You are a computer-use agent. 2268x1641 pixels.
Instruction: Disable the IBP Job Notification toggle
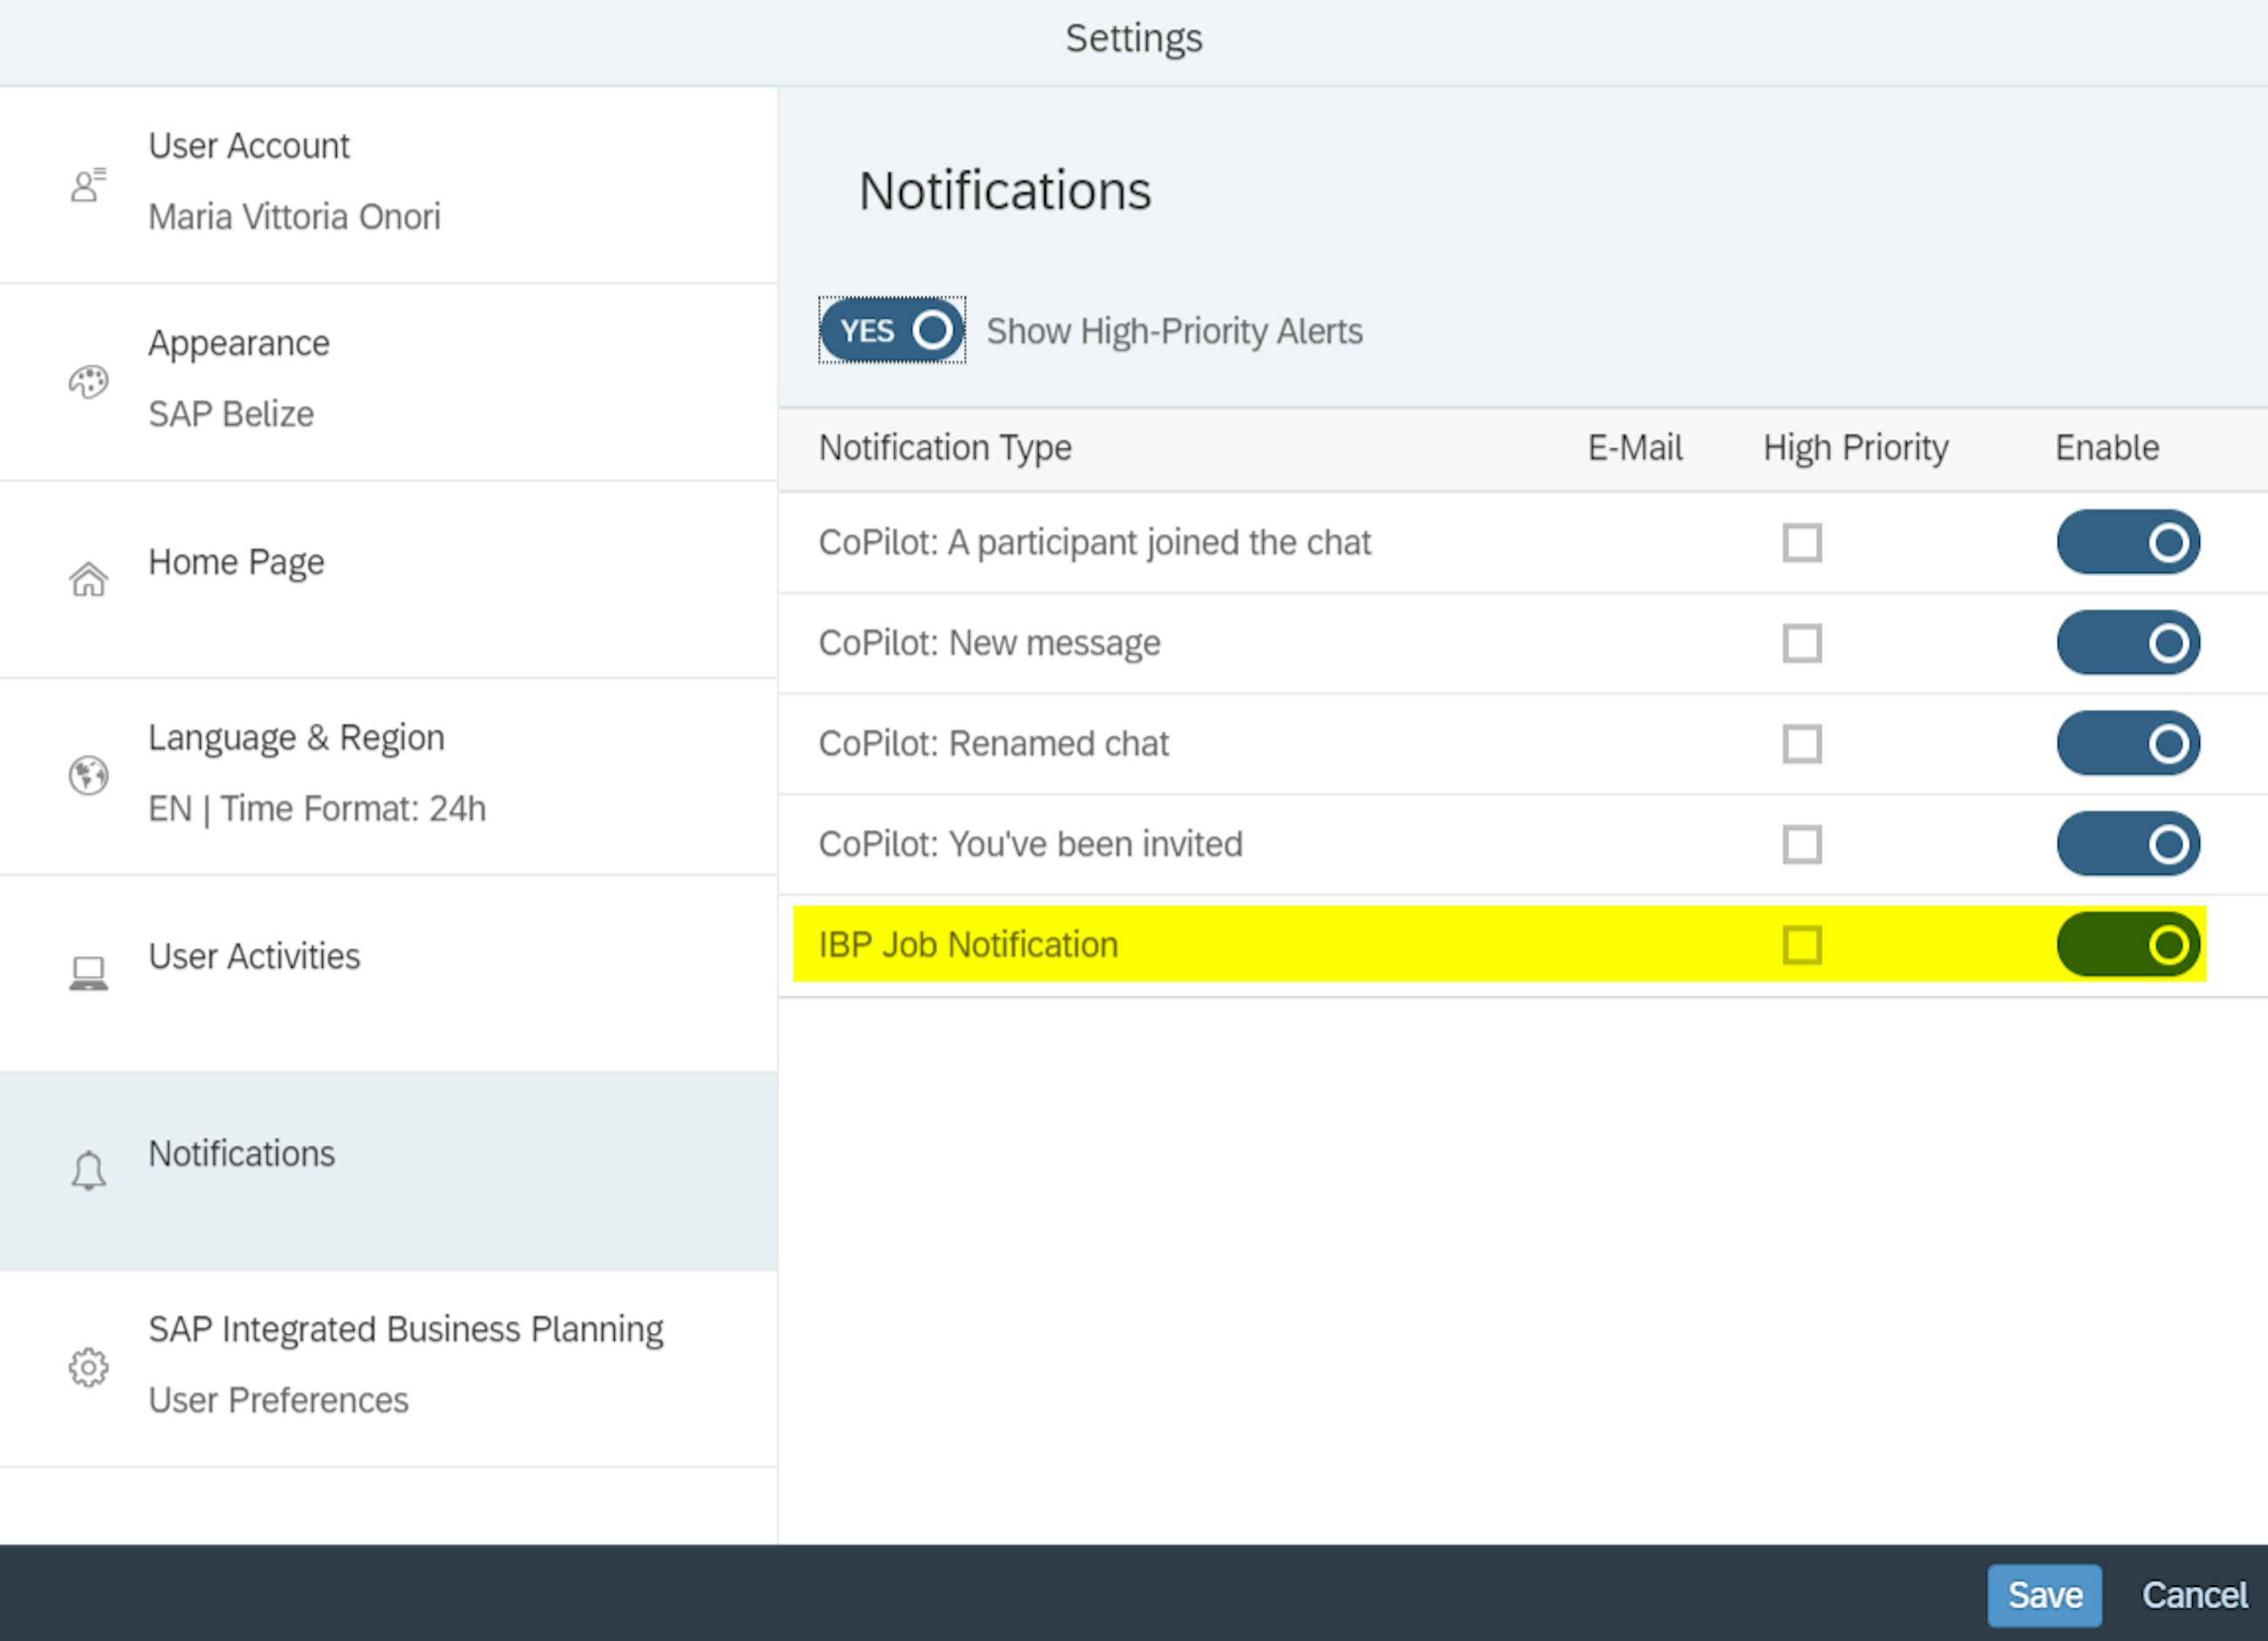click(x=2129, y=944)
